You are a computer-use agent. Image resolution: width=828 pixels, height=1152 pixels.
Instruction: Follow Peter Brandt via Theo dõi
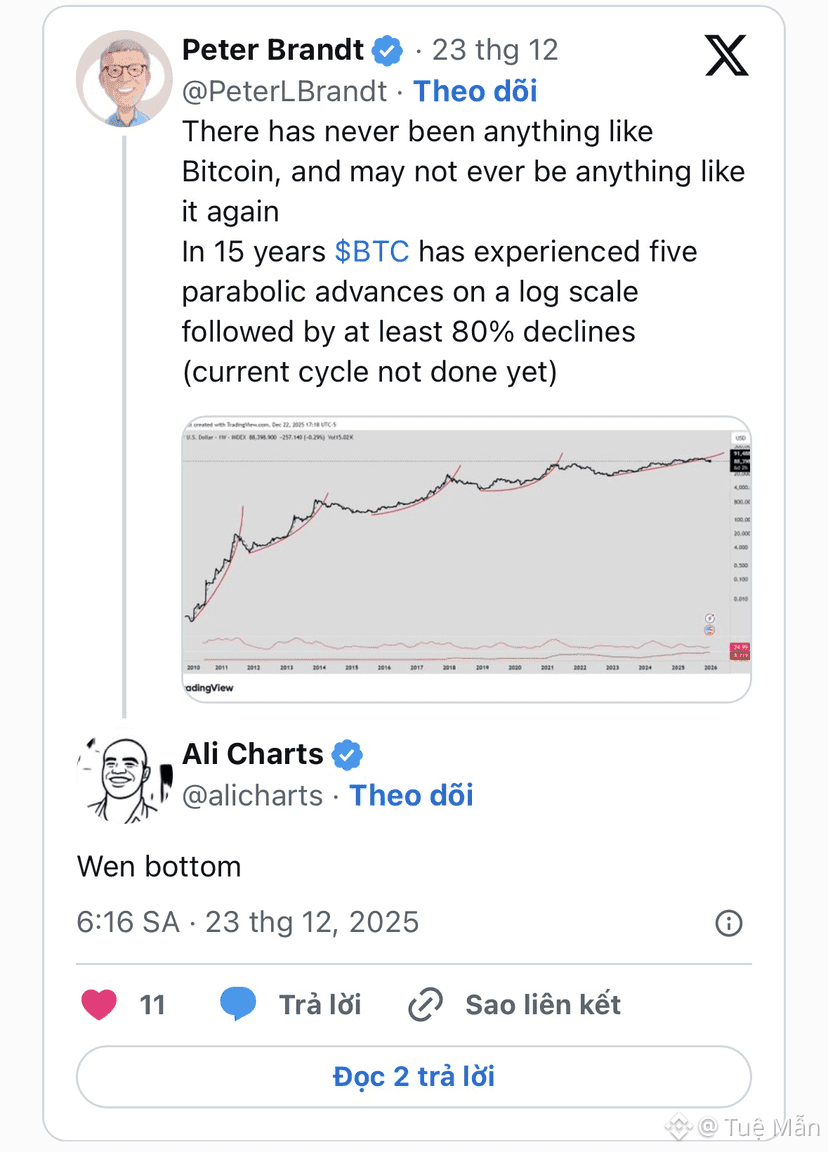point(475,91)
